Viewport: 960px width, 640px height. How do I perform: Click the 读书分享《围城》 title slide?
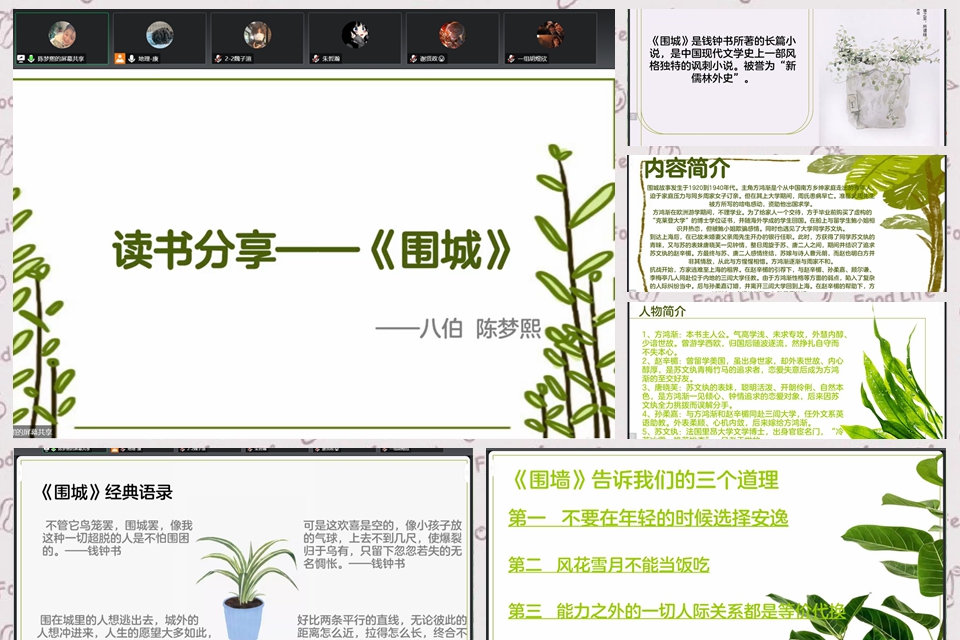(313, 254)
